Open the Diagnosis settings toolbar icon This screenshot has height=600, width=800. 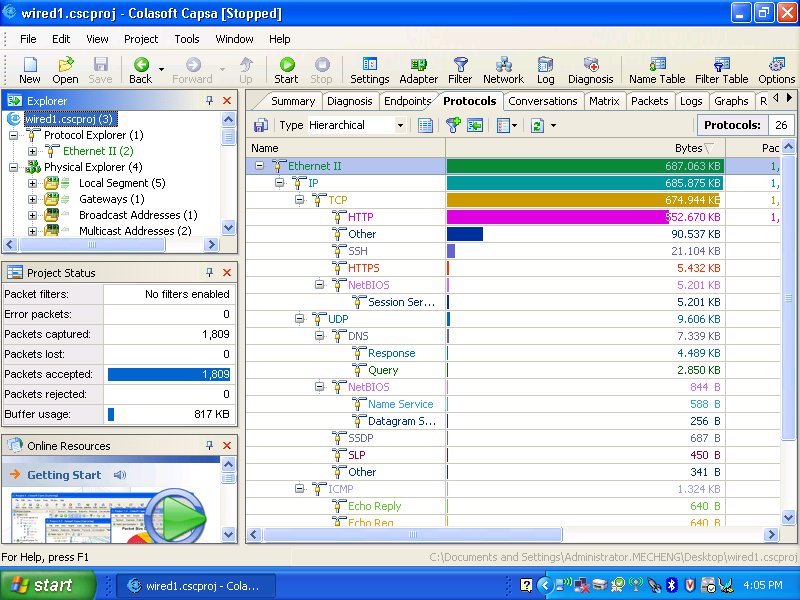590,70
